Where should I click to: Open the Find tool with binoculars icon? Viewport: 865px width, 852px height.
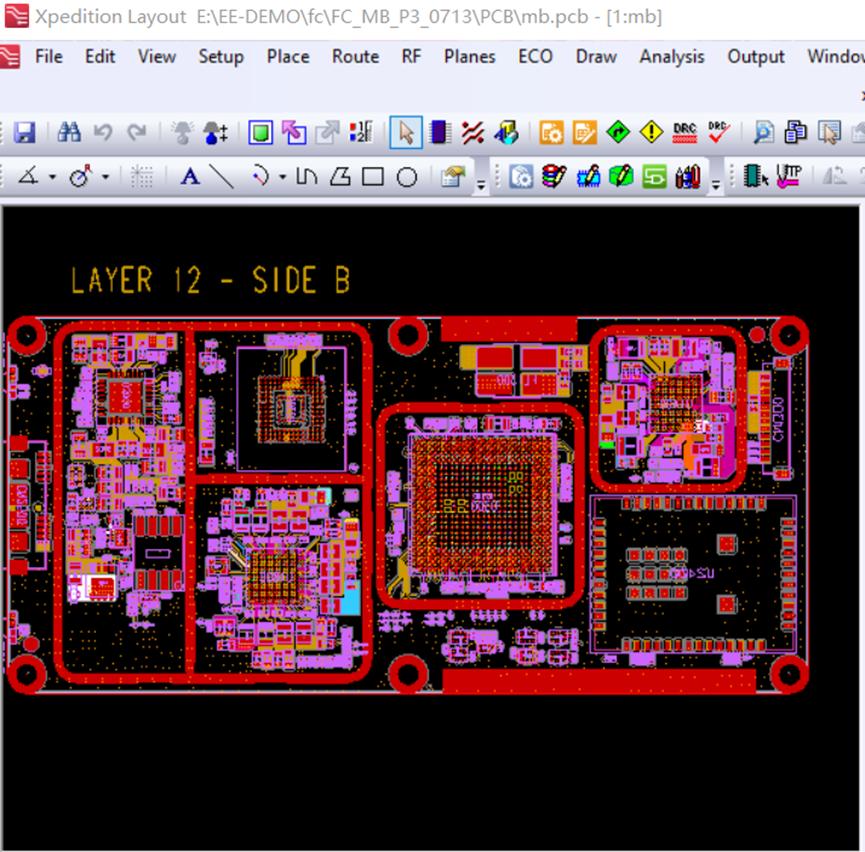coord(71,132)
